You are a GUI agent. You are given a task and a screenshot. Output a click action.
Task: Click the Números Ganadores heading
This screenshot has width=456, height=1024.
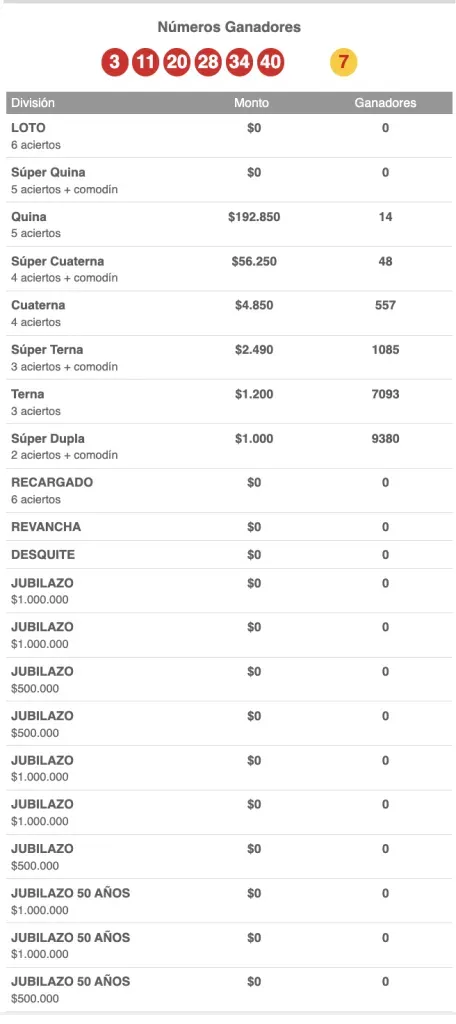(229, 27)
